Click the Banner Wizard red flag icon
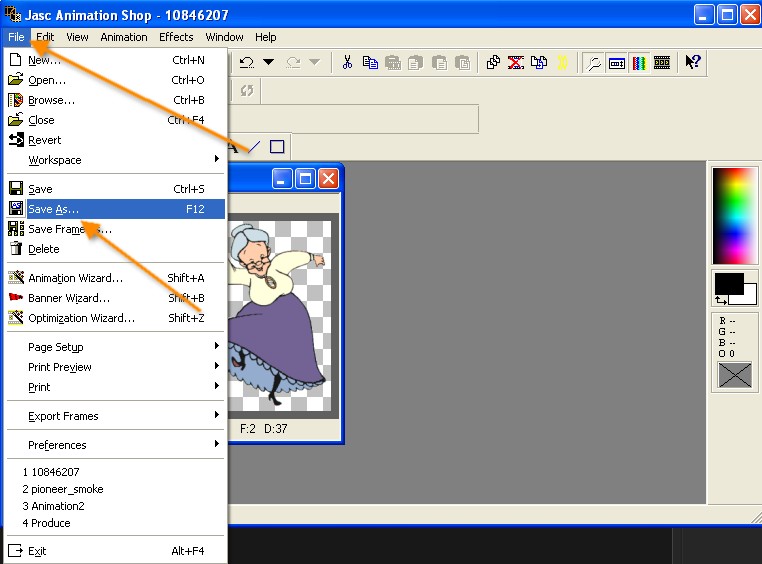 point(16,297)
